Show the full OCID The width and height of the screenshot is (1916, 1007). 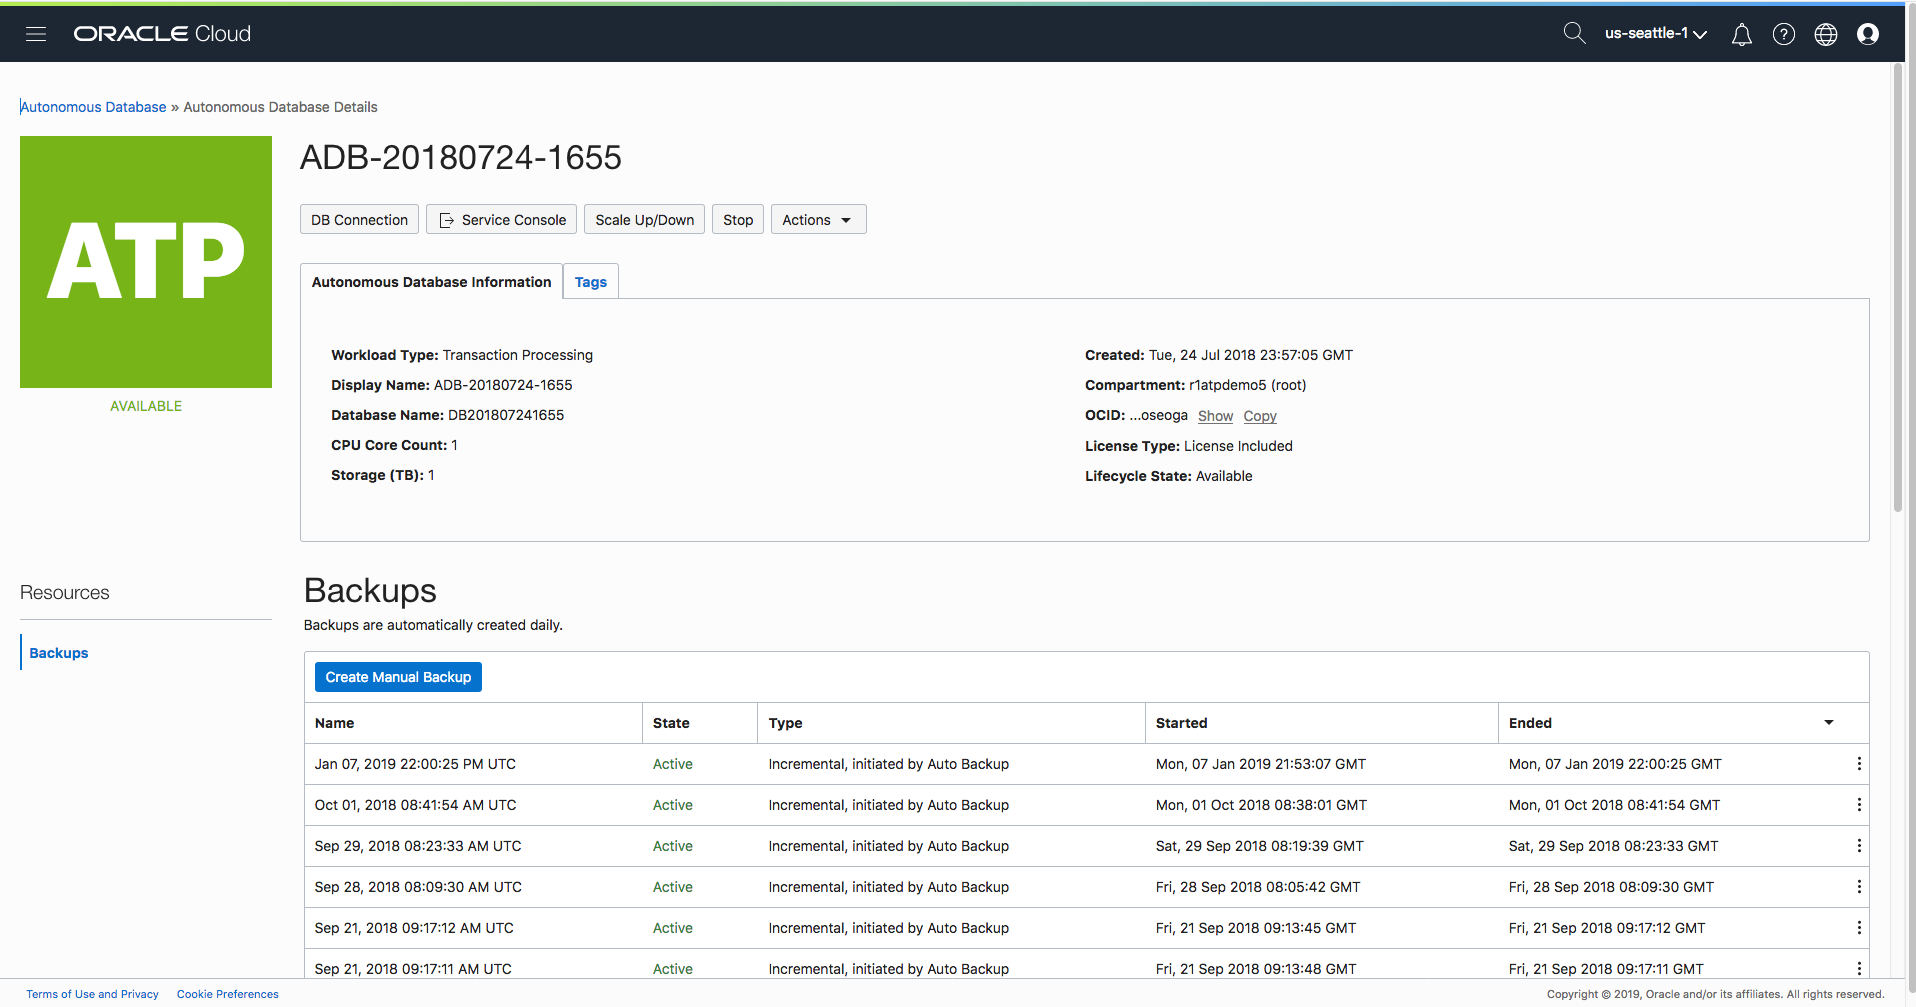point(1215,416)
